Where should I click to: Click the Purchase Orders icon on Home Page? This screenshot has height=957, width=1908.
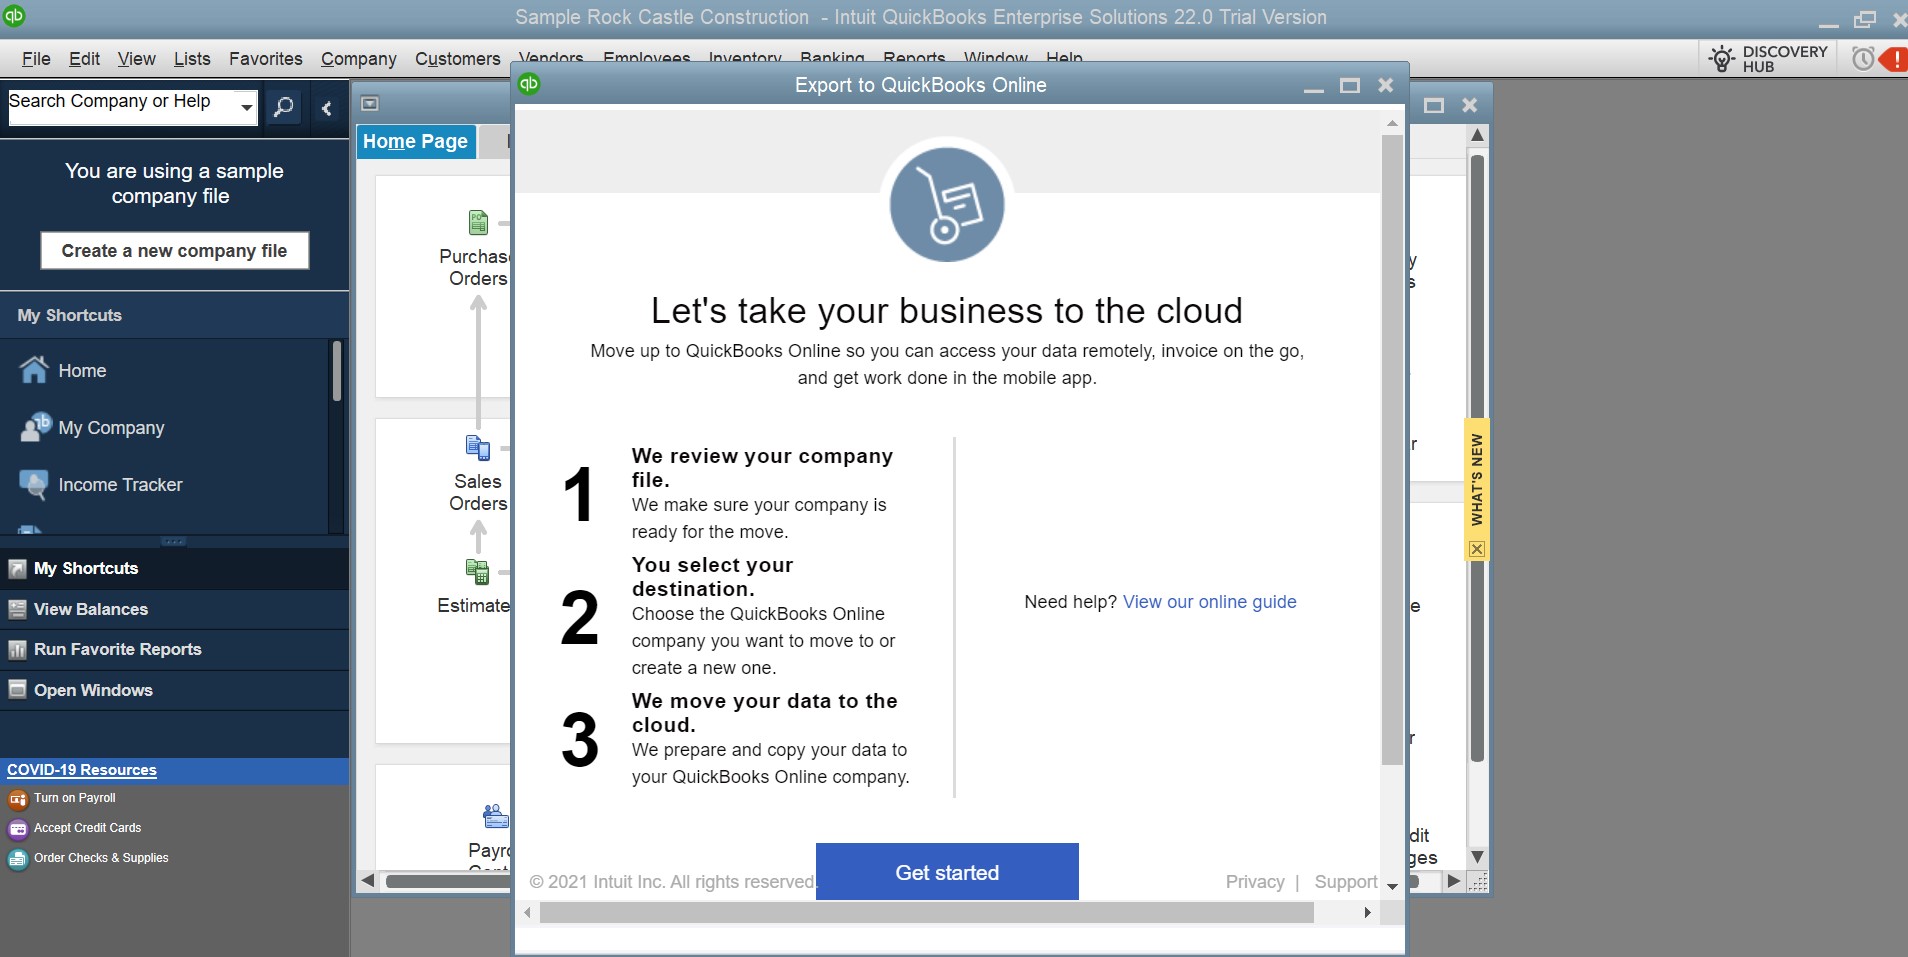coord(479,222)
